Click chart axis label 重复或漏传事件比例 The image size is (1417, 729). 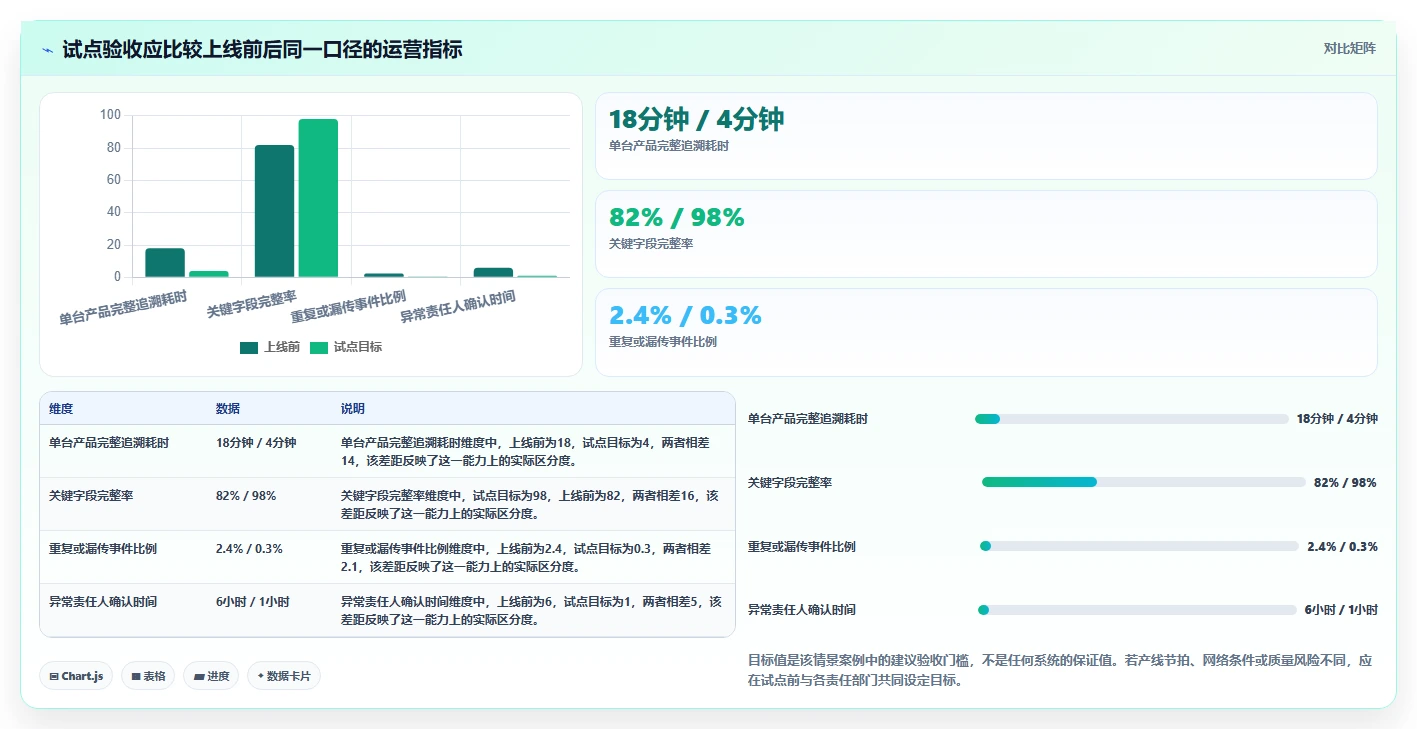point(348,305)
